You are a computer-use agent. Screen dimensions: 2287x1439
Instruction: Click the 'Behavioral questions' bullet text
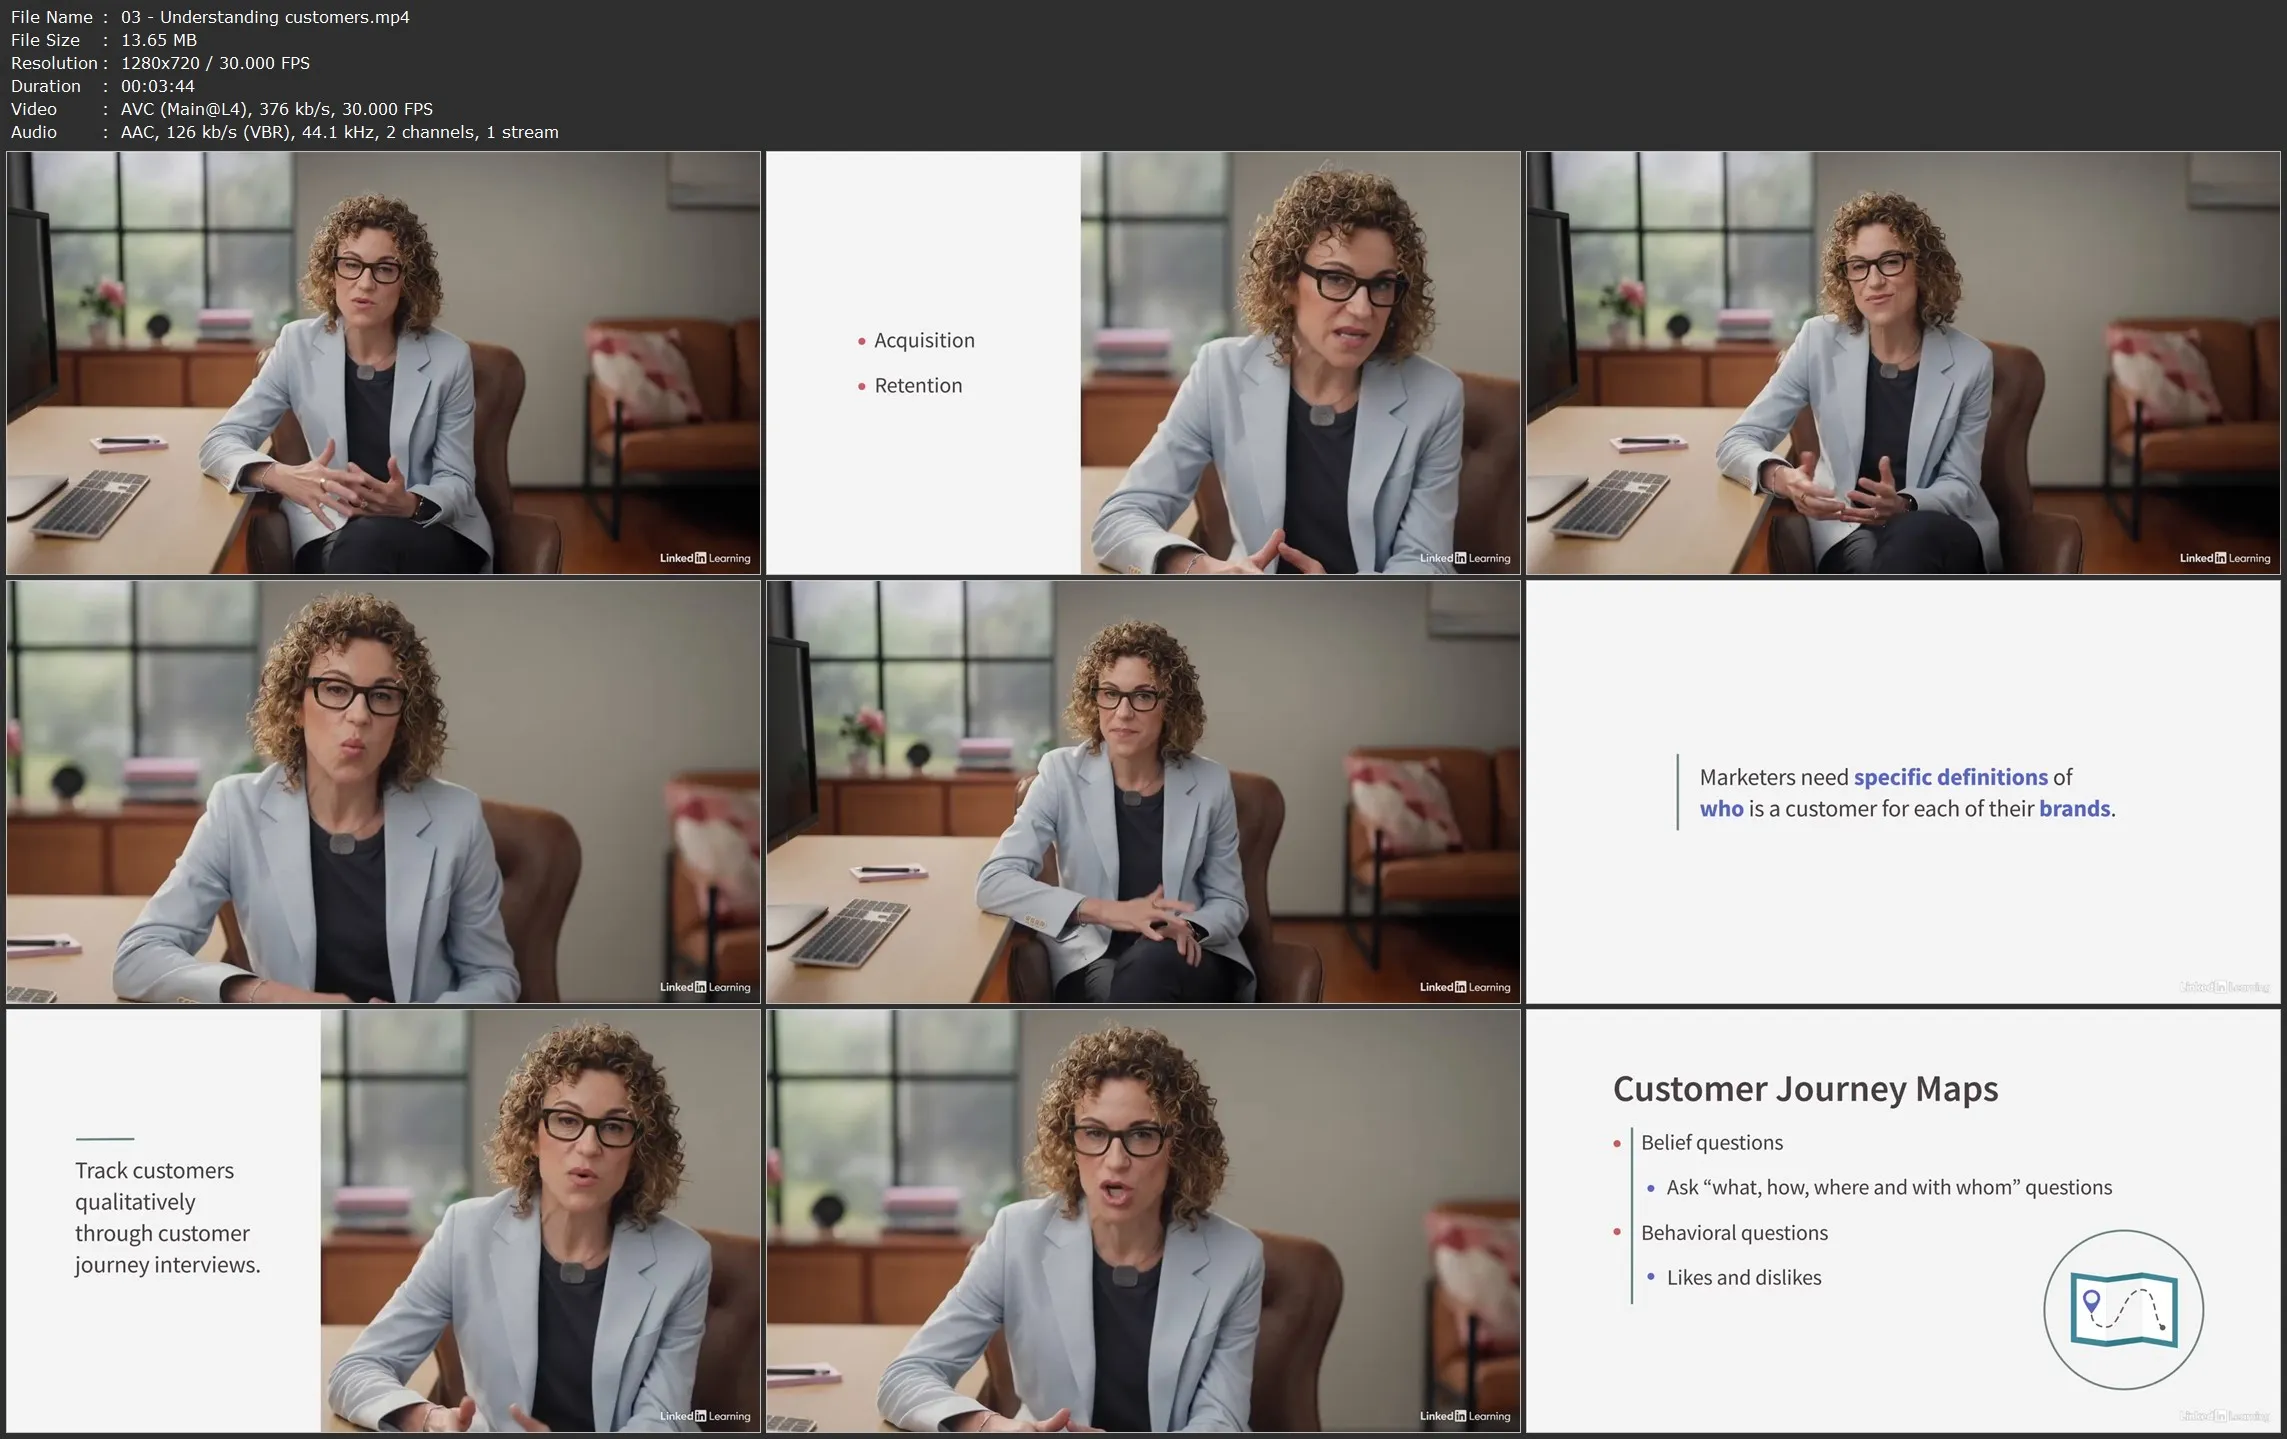pyautogui.click(x=1733, y=1232)
